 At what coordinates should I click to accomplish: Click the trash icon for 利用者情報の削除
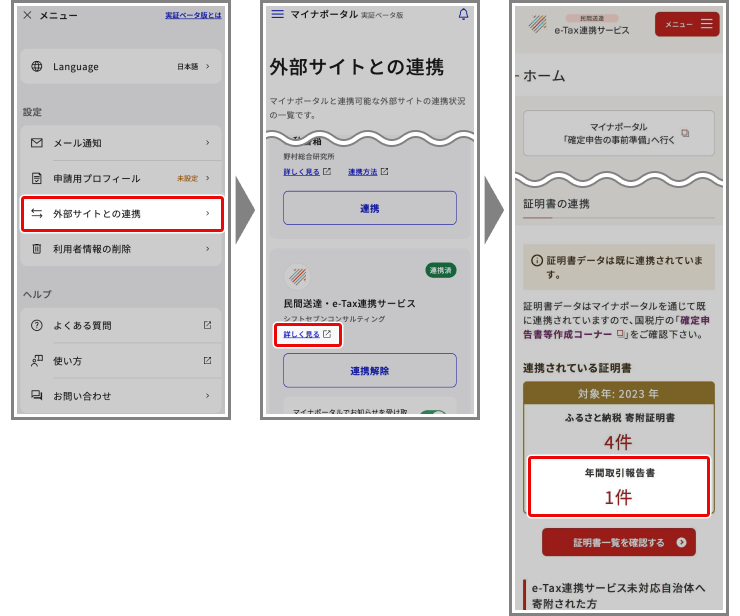pyautogui.click(x=36, y=249)
